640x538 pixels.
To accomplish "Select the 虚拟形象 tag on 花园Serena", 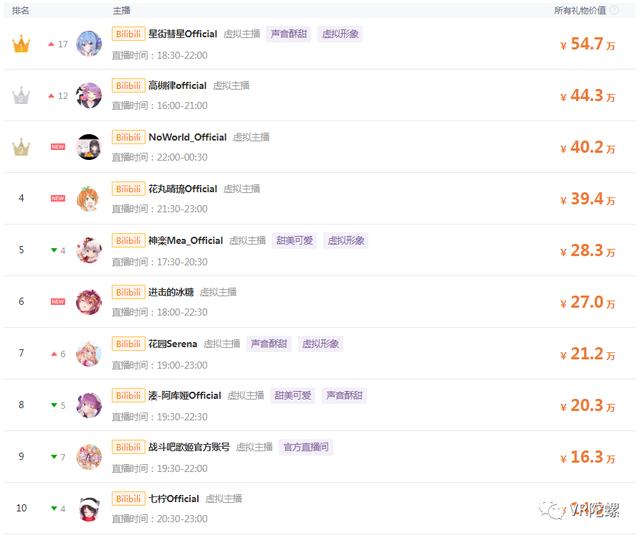I will (x=321, y=344).
